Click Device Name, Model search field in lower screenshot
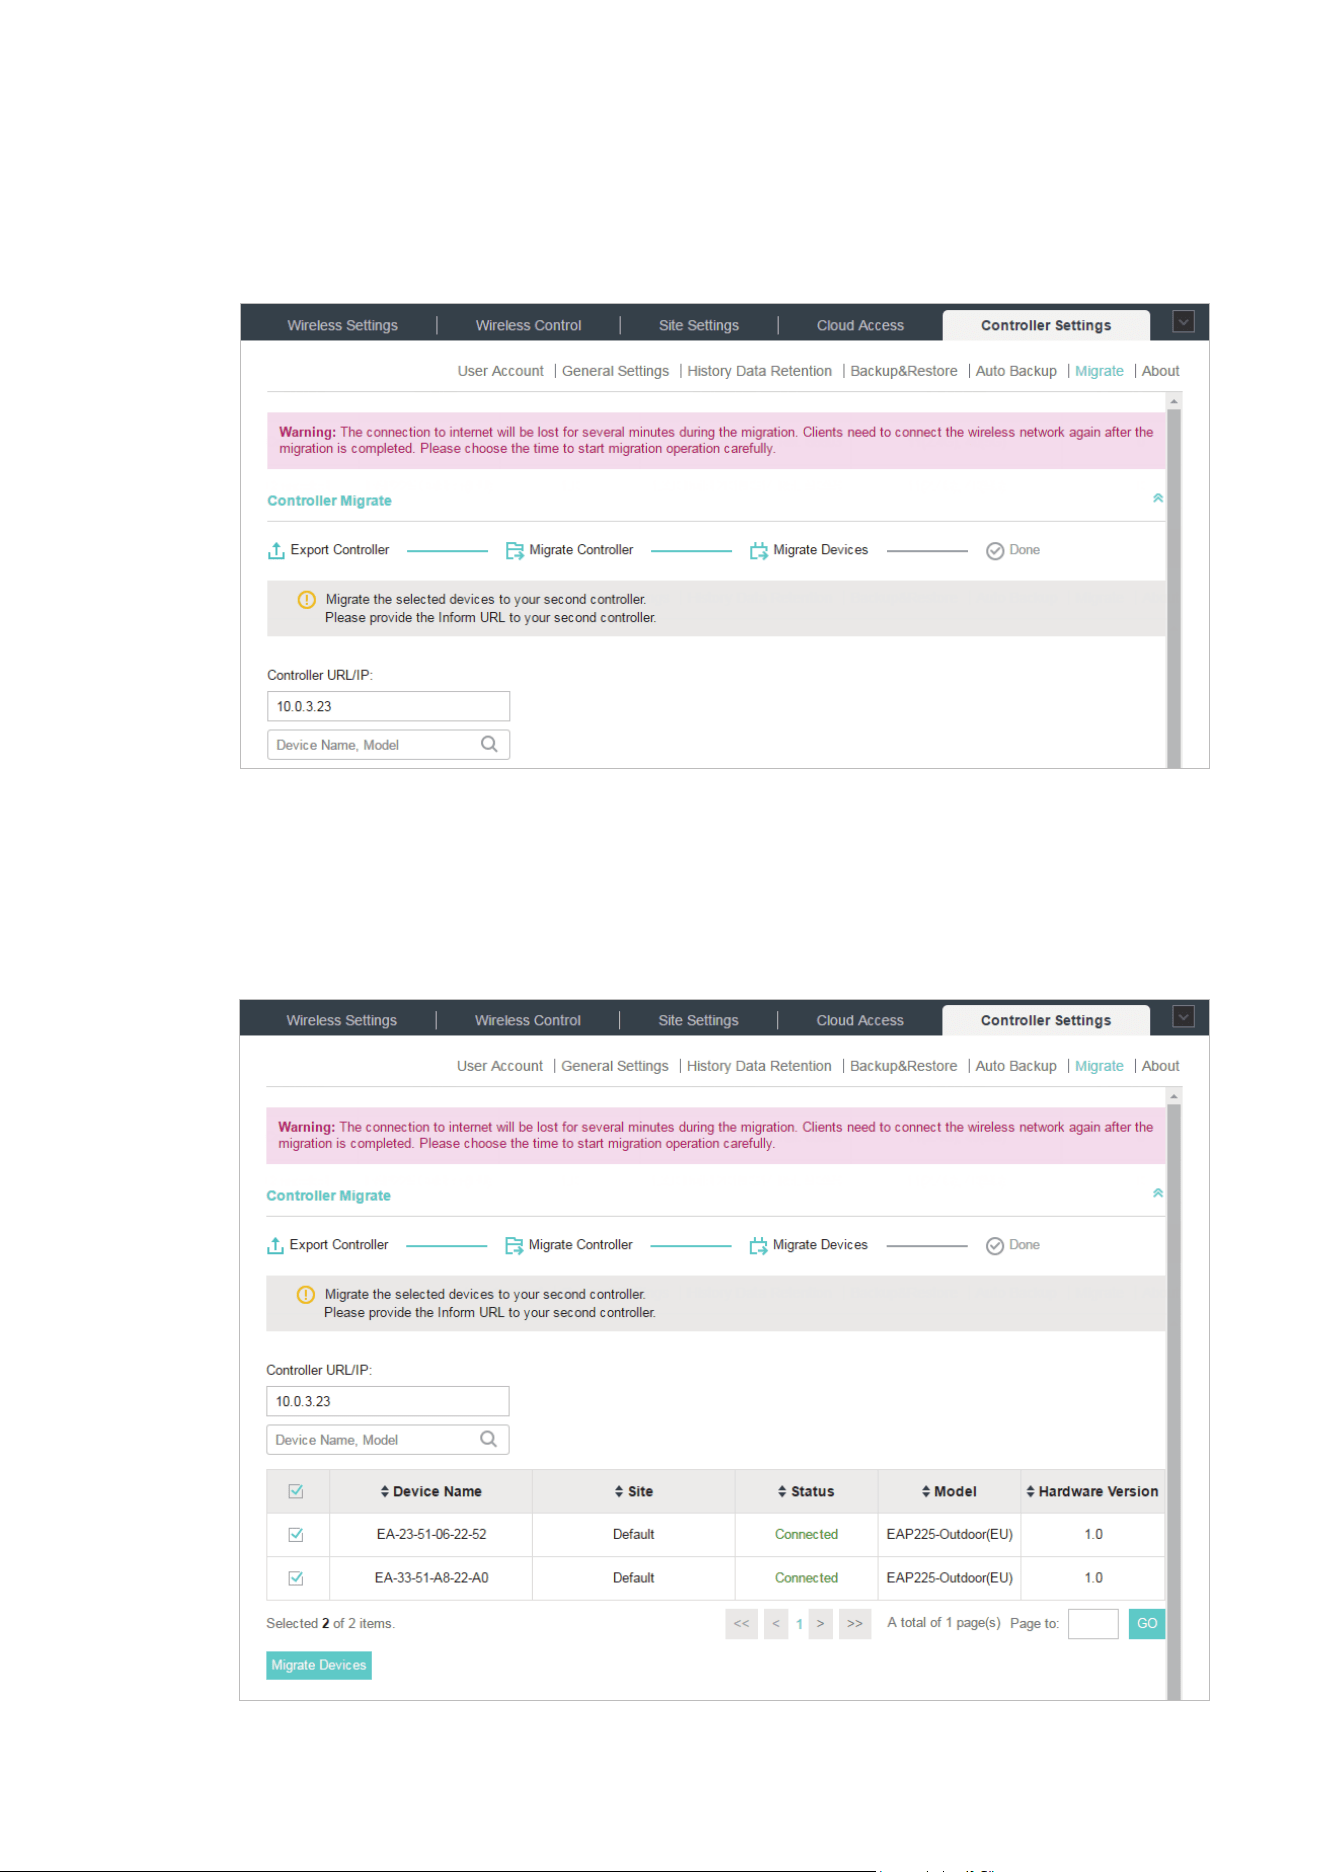This screenshot has height=1872, width=1324. (x=388, y=1440)
